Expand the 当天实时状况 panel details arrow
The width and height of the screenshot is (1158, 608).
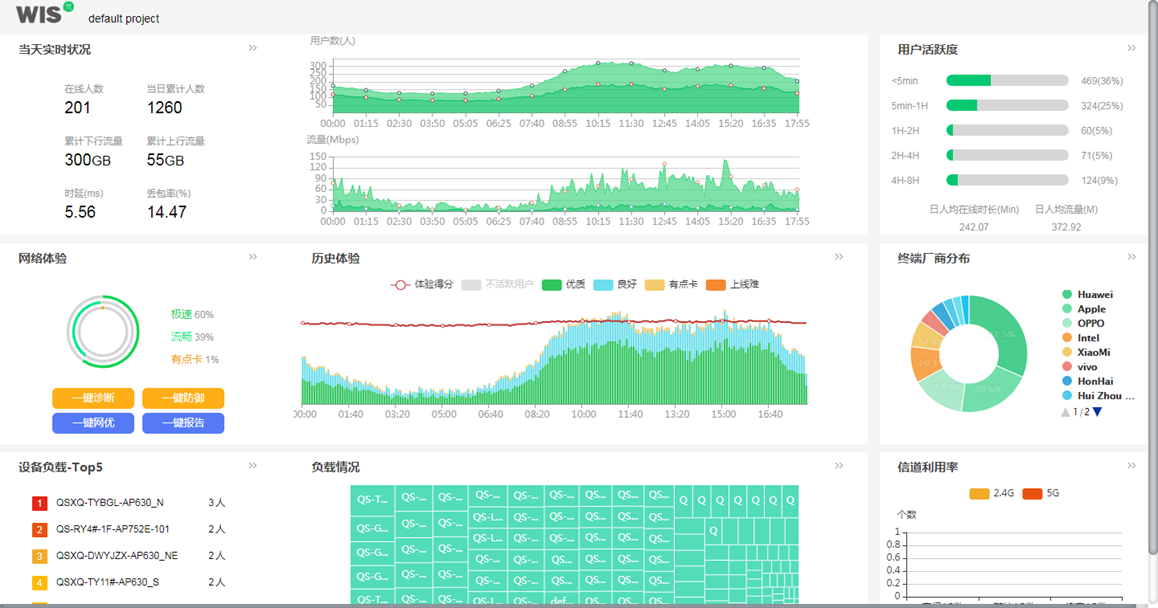tap(253, 48)
